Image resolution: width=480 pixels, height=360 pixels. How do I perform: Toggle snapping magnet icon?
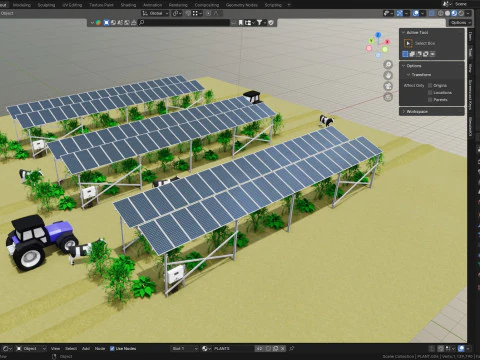click(188, 13)
